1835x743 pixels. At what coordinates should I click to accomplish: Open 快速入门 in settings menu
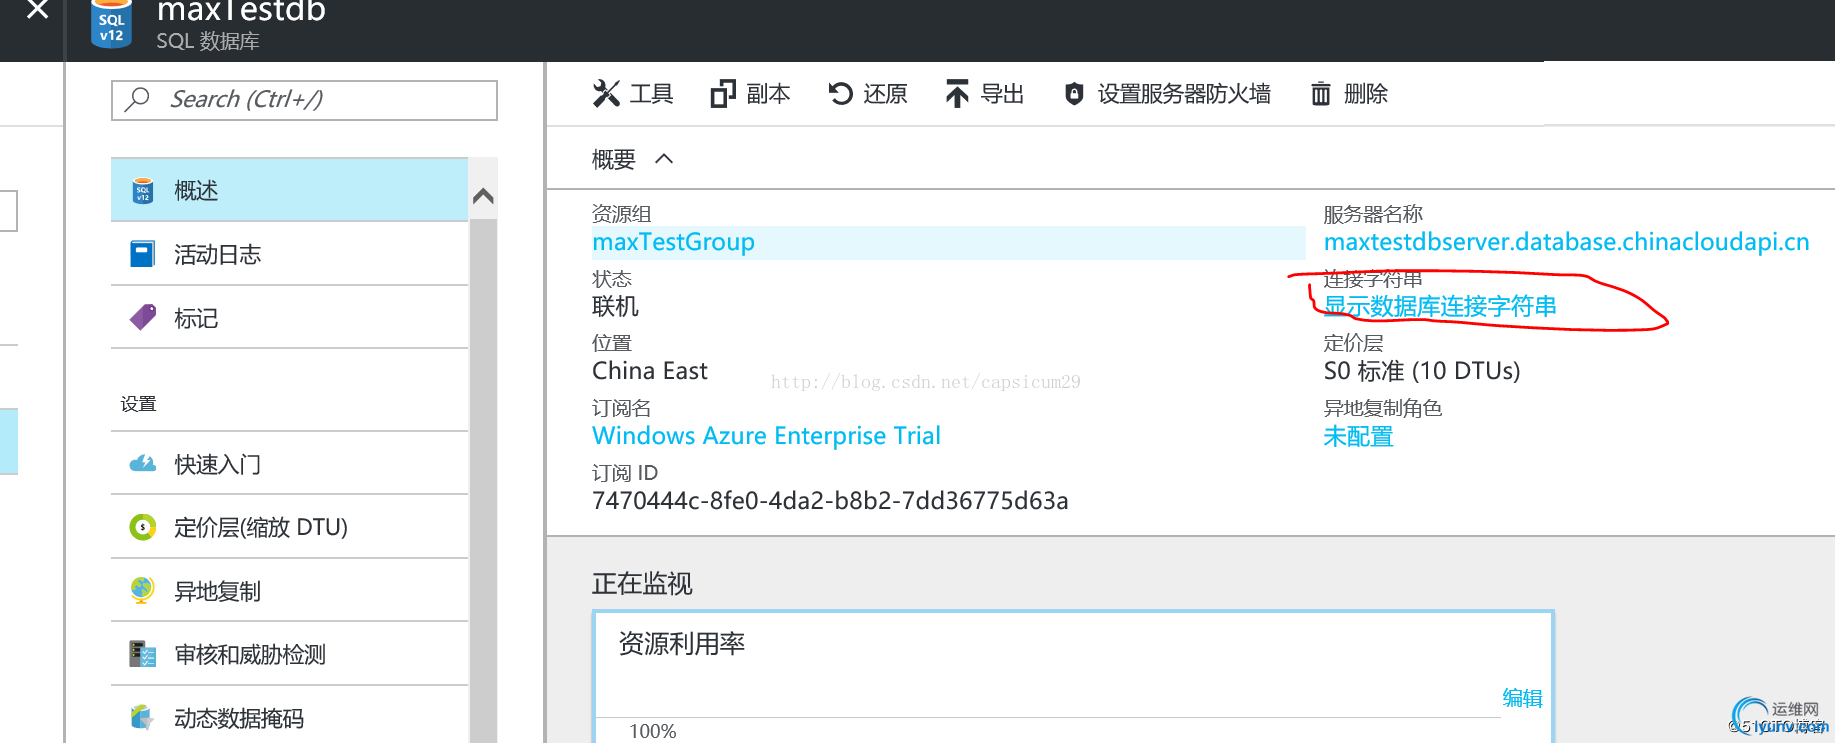290,464
